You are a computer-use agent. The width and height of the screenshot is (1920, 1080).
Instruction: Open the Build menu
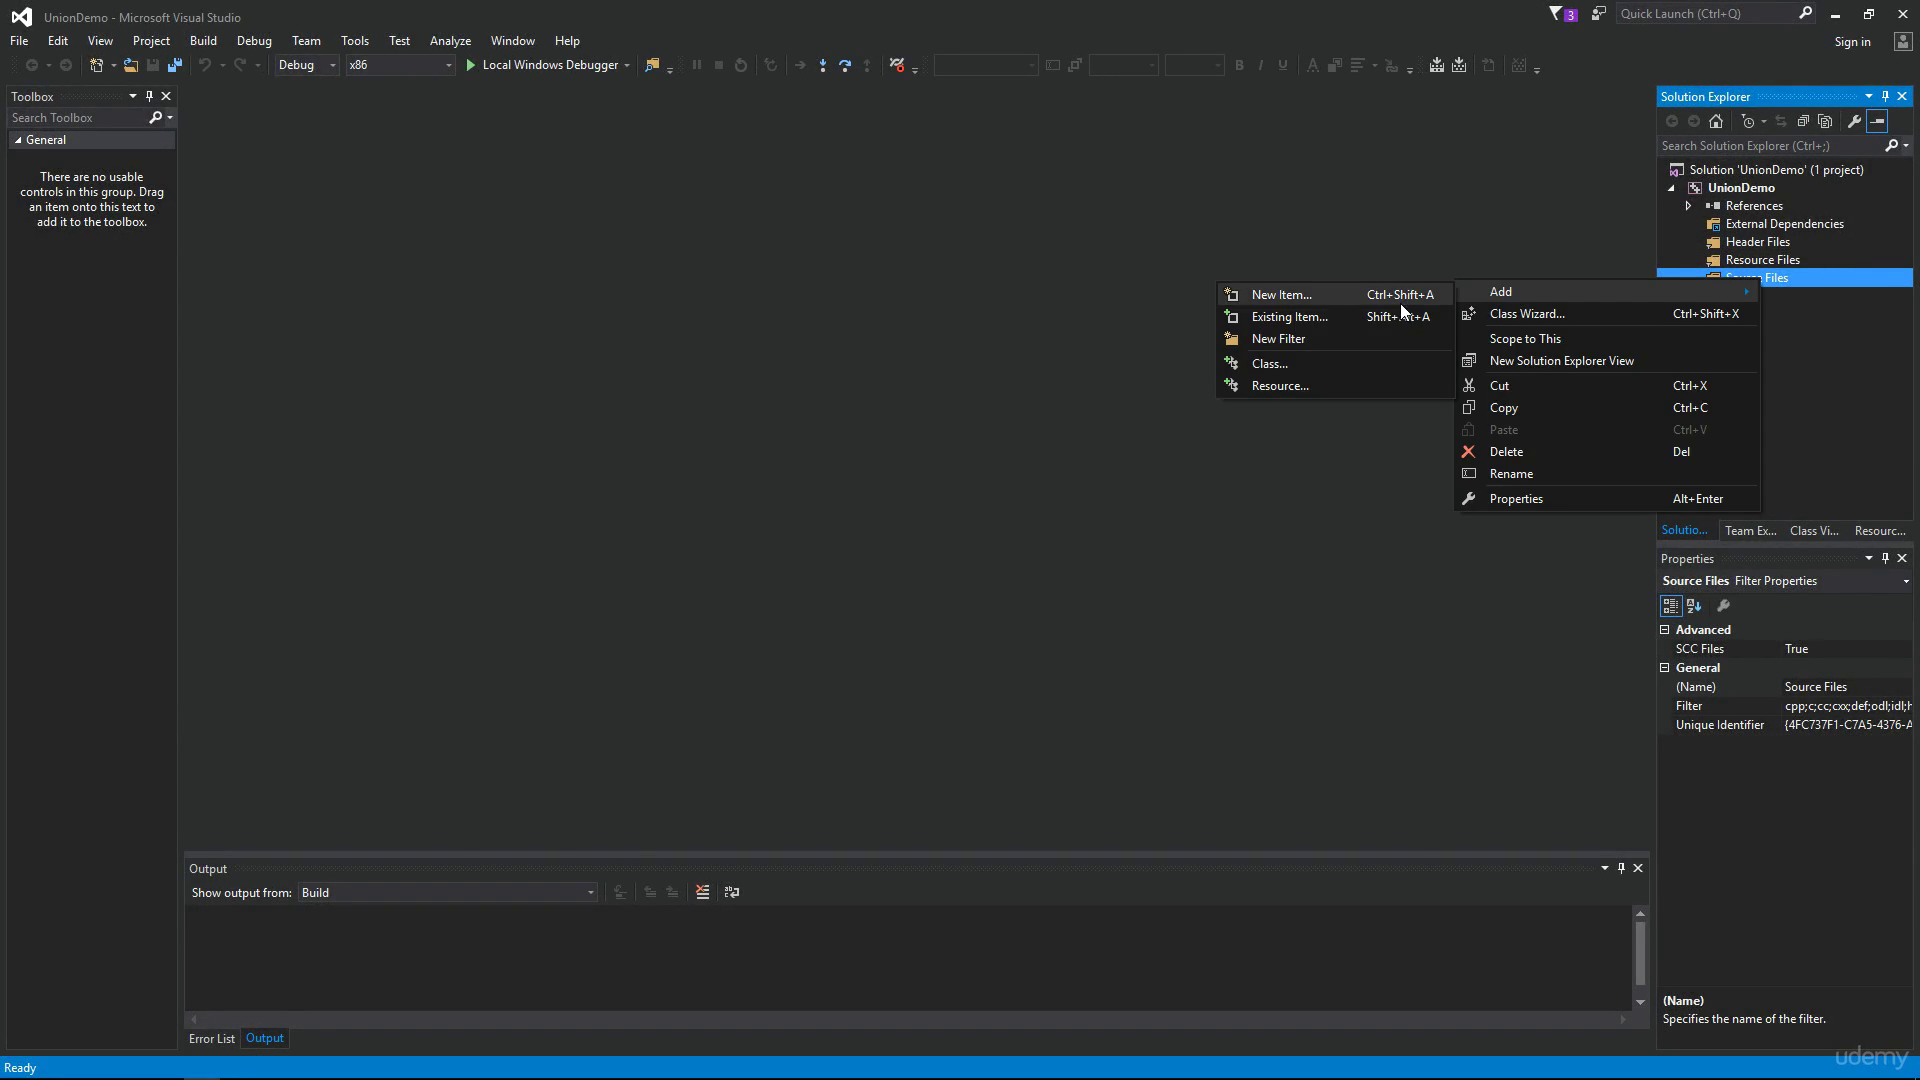coord(203,41)
